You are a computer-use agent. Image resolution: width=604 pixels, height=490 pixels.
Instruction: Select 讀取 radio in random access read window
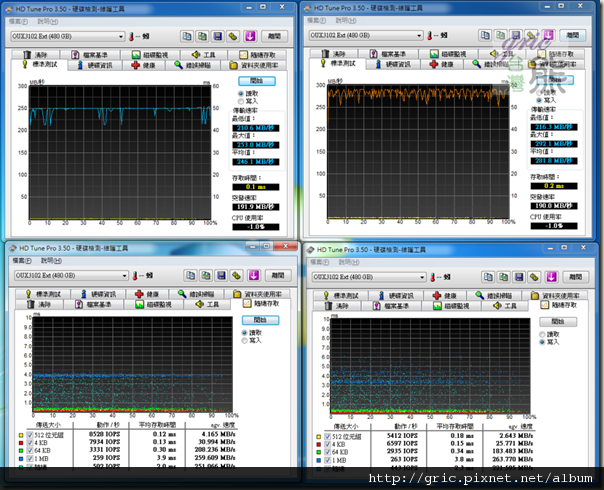244,333
